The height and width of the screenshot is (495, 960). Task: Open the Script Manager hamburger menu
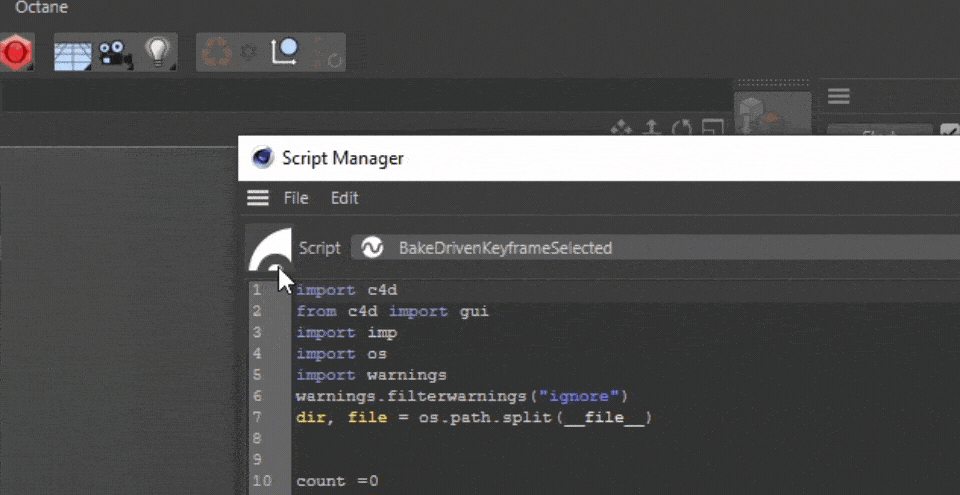coord(258,198)
